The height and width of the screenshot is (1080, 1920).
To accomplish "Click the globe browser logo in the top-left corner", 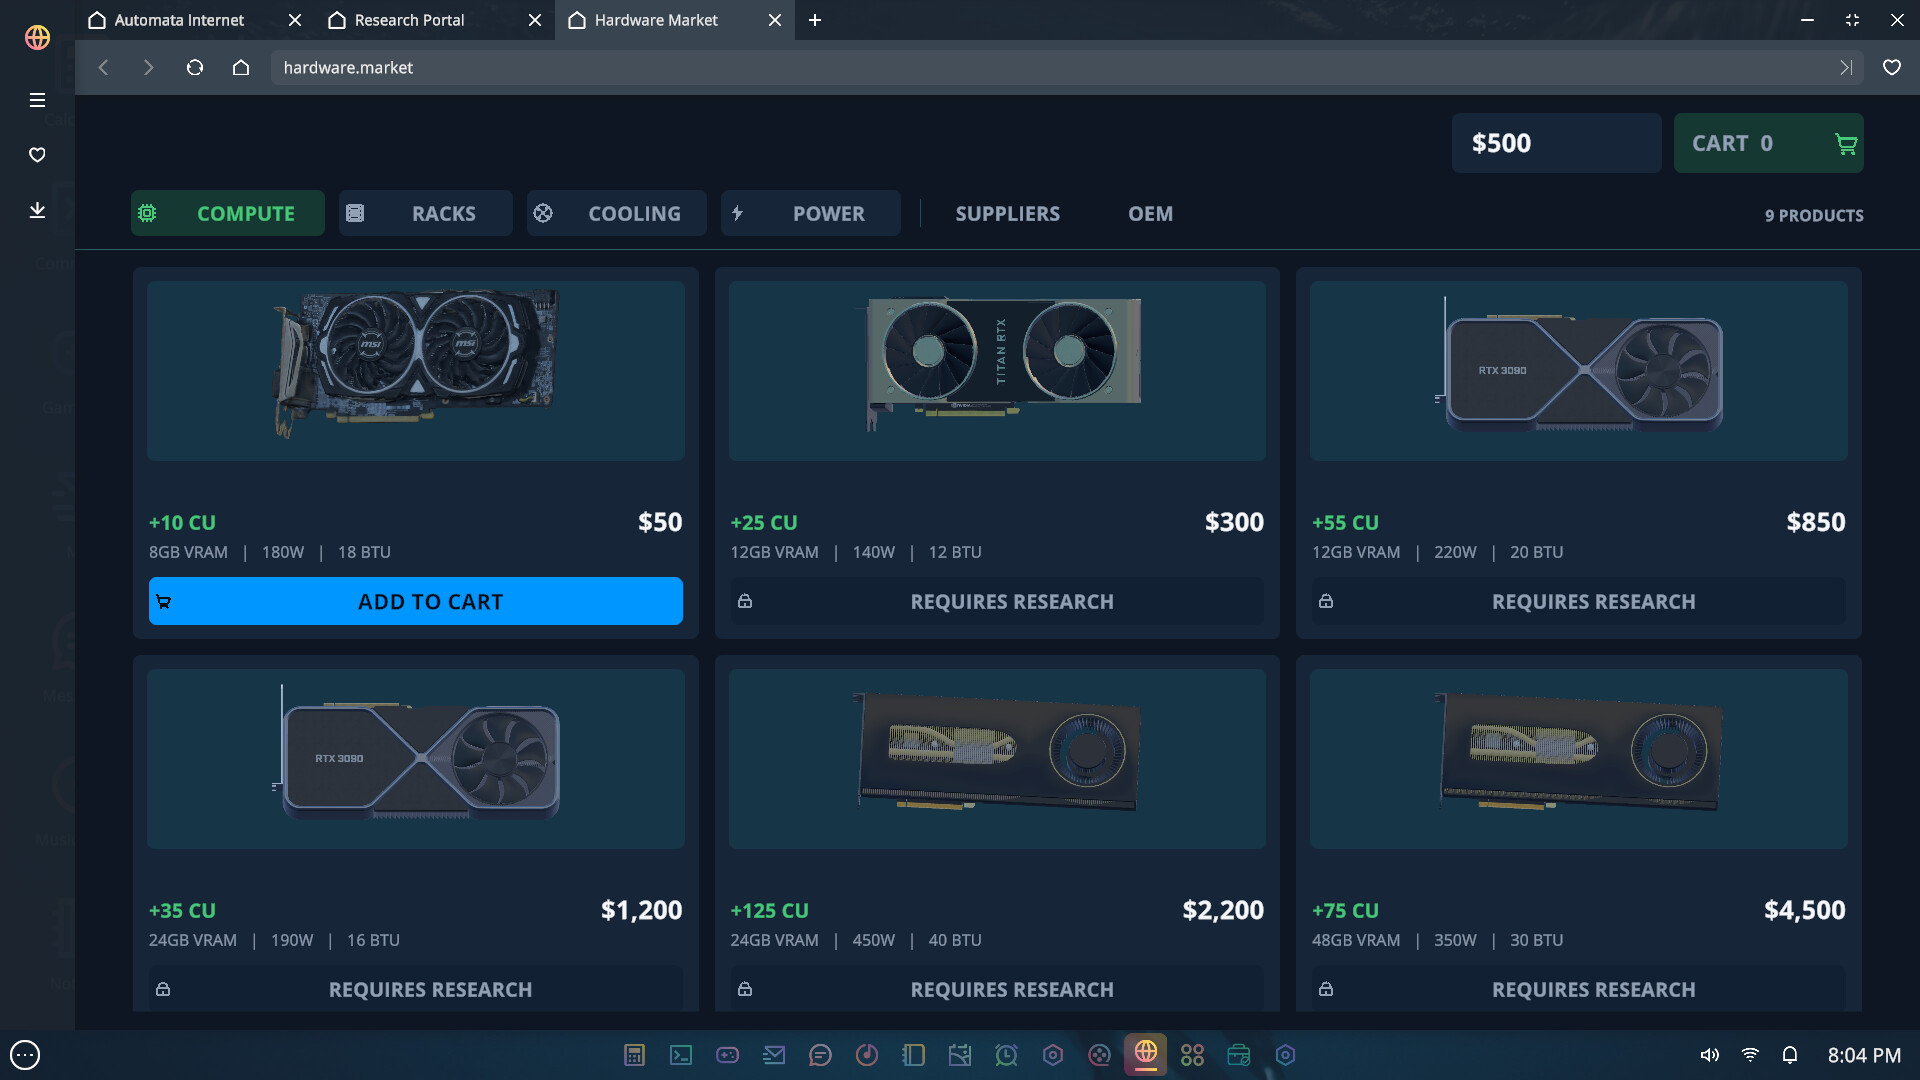I will click(37, 37).
